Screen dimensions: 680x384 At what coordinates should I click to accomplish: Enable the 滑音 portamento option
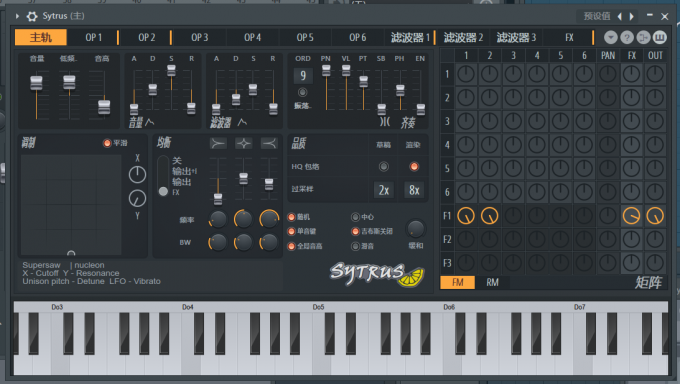(355, 246)
